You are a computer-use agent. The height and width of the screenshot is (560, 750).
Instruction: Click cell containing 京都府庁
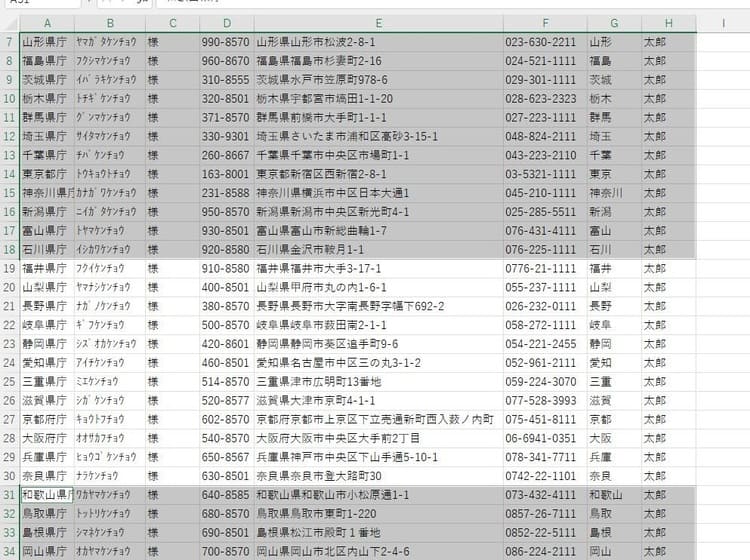click(x=47, y=419)
